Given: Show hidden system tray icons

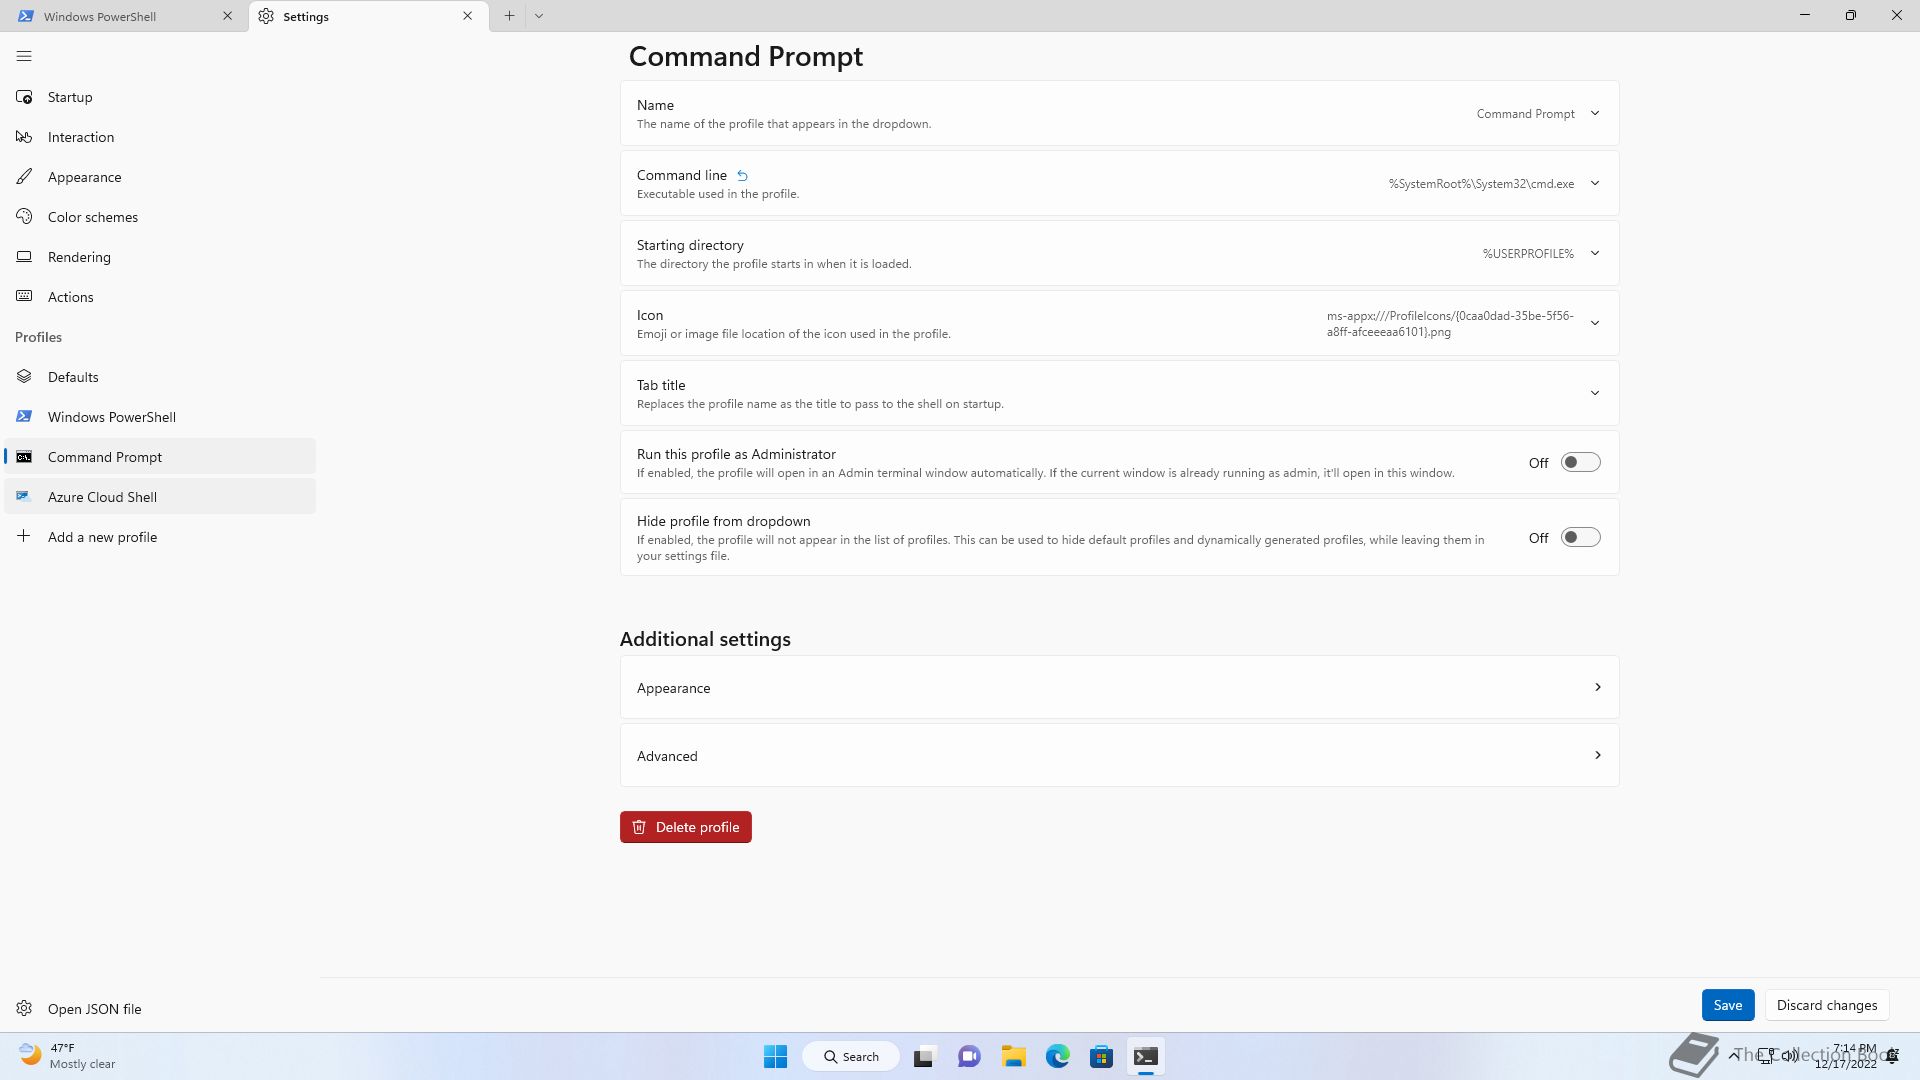Looking at the screenshot, I should tap(1734, 1055).
